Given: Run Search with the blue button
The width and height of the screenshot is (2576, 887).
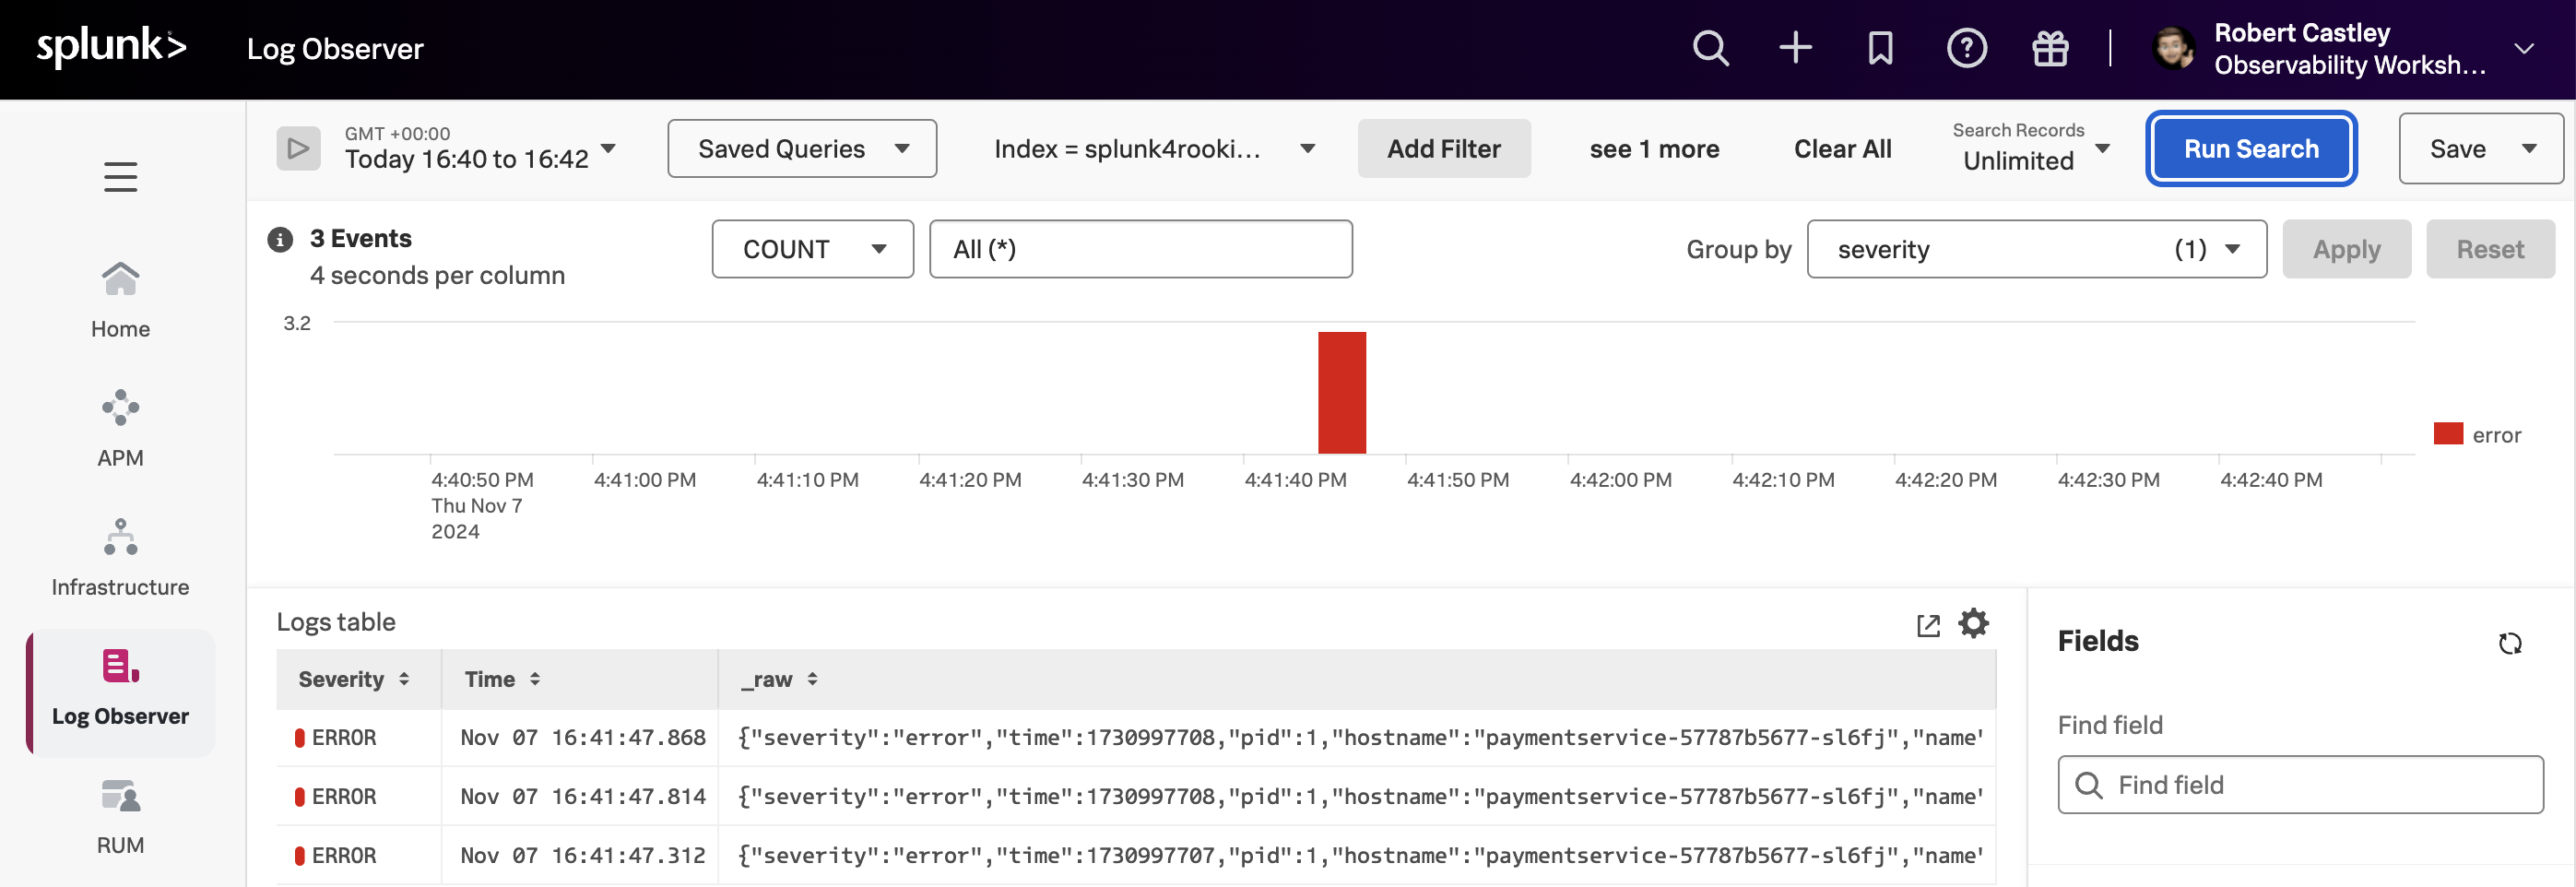Looking at the screenshot, I should 2250,148.
